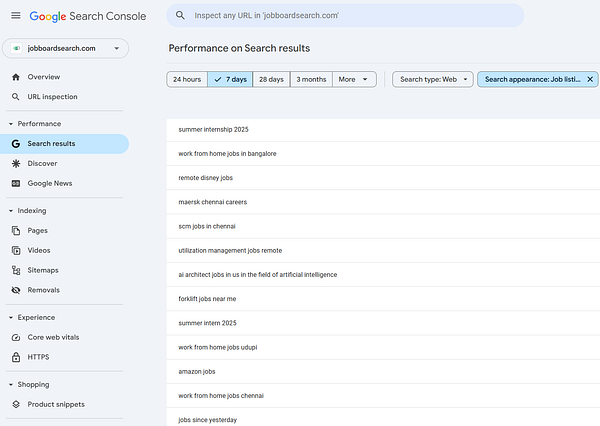Collapse the Performance section
The height and width of the screenshot is (426, 600).
point(11,124)
